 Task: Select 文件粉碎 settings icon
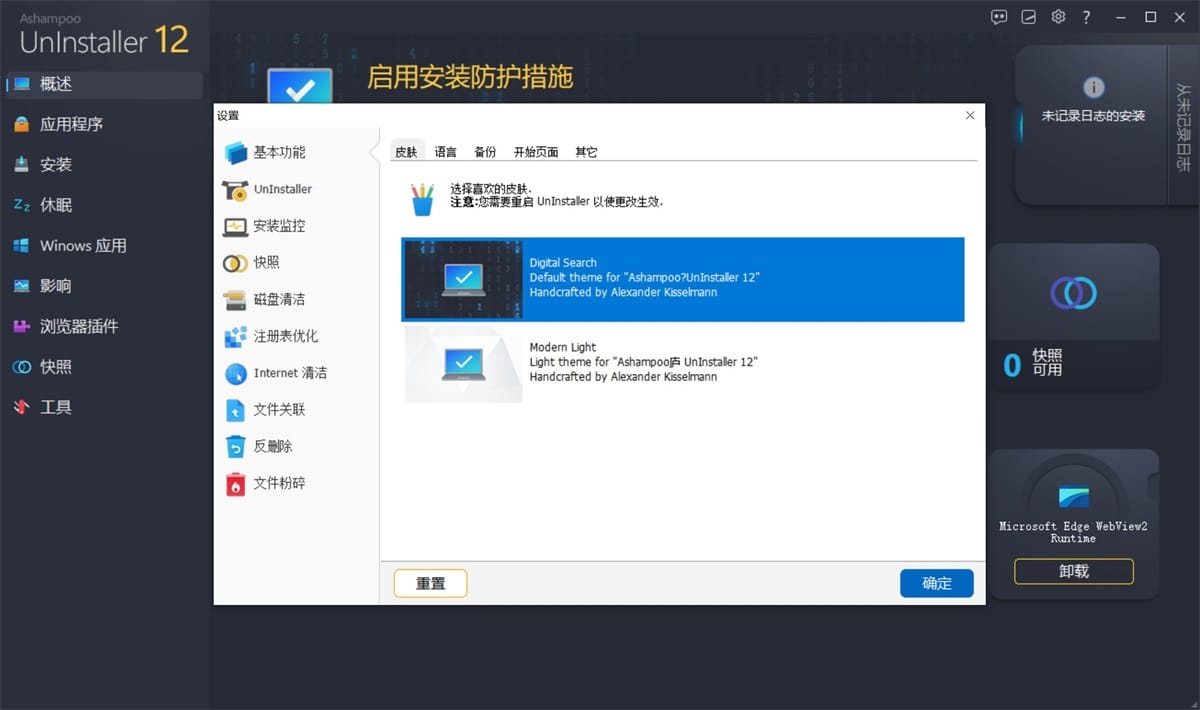click(x=236, y=484)
